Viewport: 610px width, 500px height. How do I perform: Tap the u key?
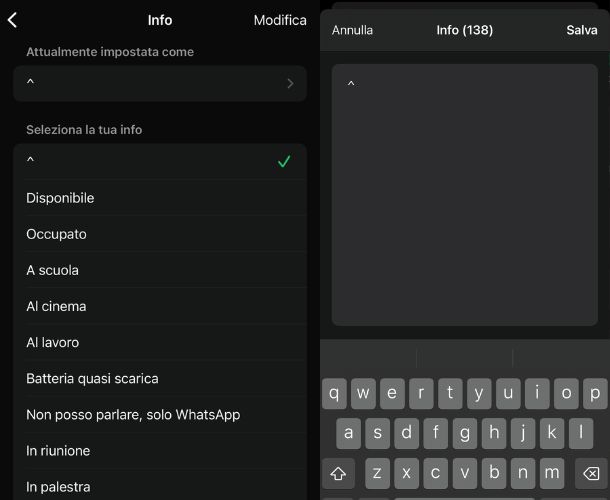pyautogui.click(x=508, y=393)
